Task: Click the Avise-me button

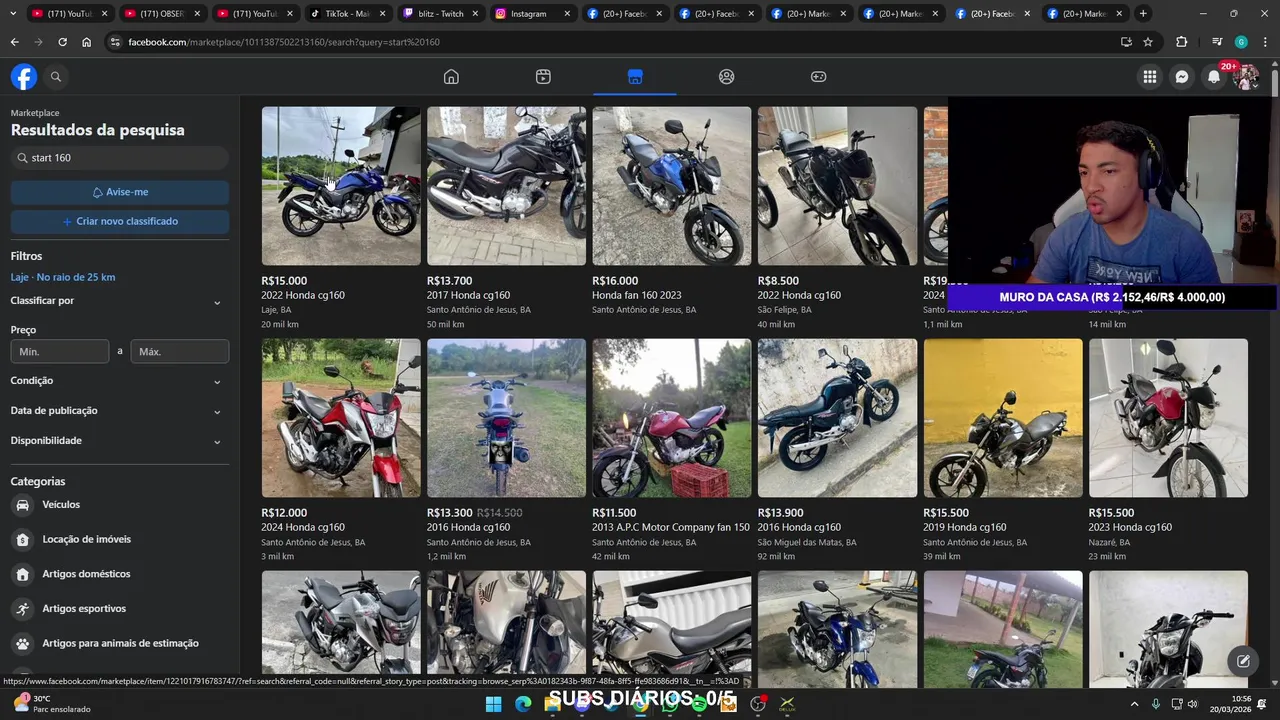Action: (x=120, y=192)
